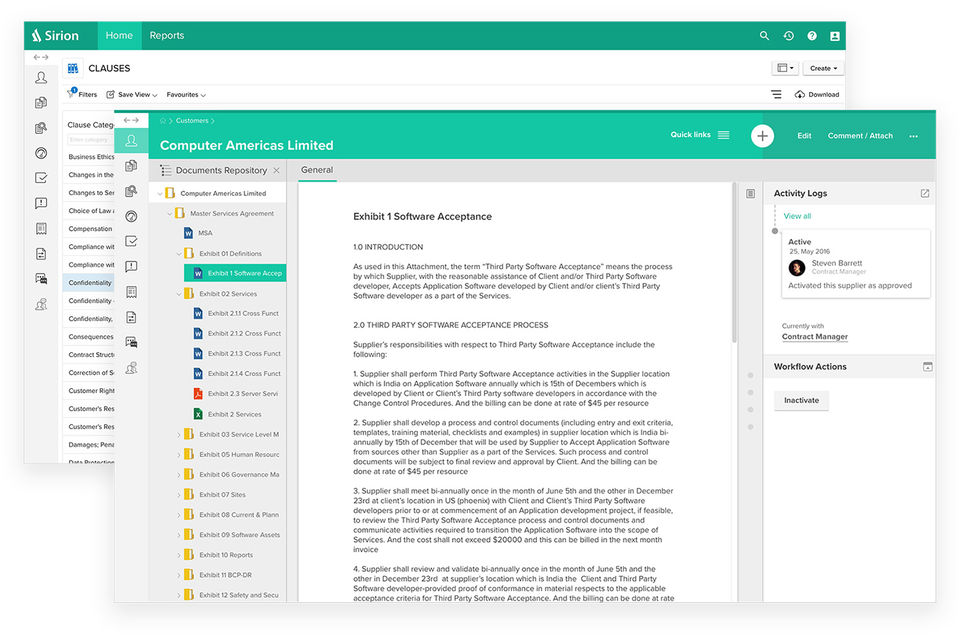Expand Exhibit 07 Sites folder
Viewport: 960px width, 640px height.
(179, 495)
